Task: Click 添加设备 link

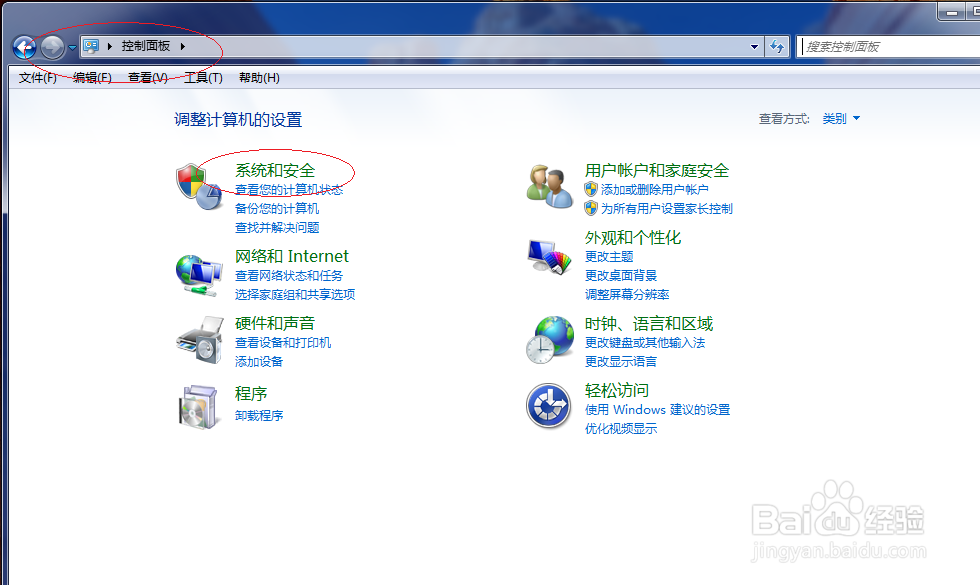Action: (259, 361)
